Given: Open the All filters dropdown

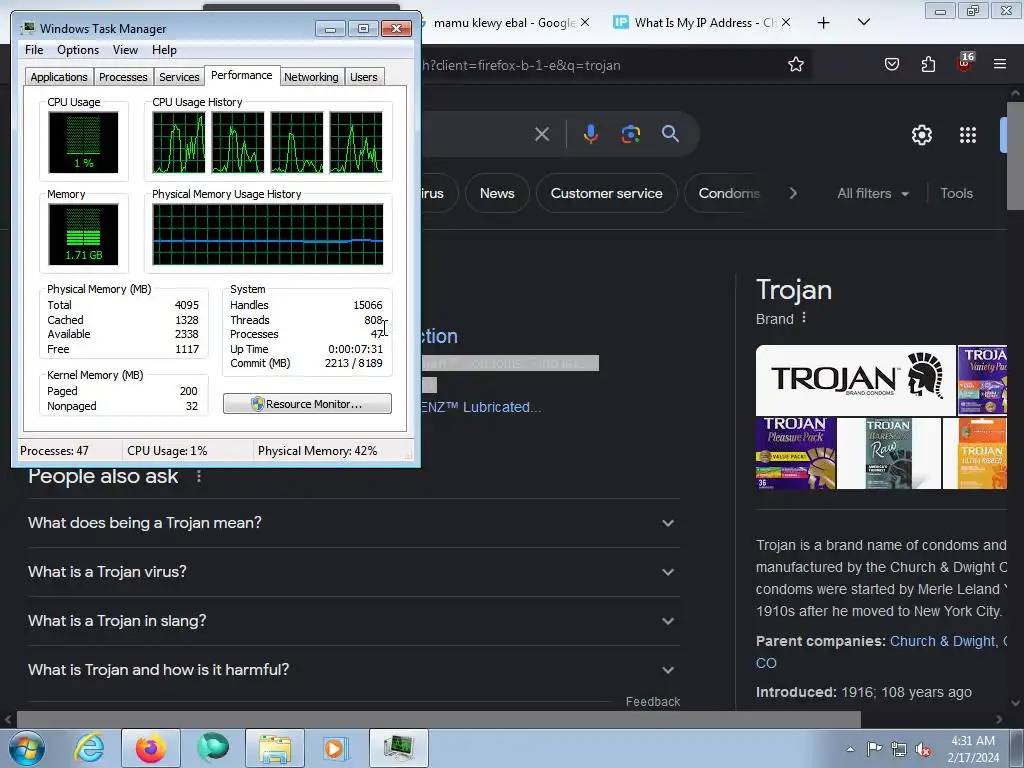Looking at the screenshot, I should pos(872,193).
